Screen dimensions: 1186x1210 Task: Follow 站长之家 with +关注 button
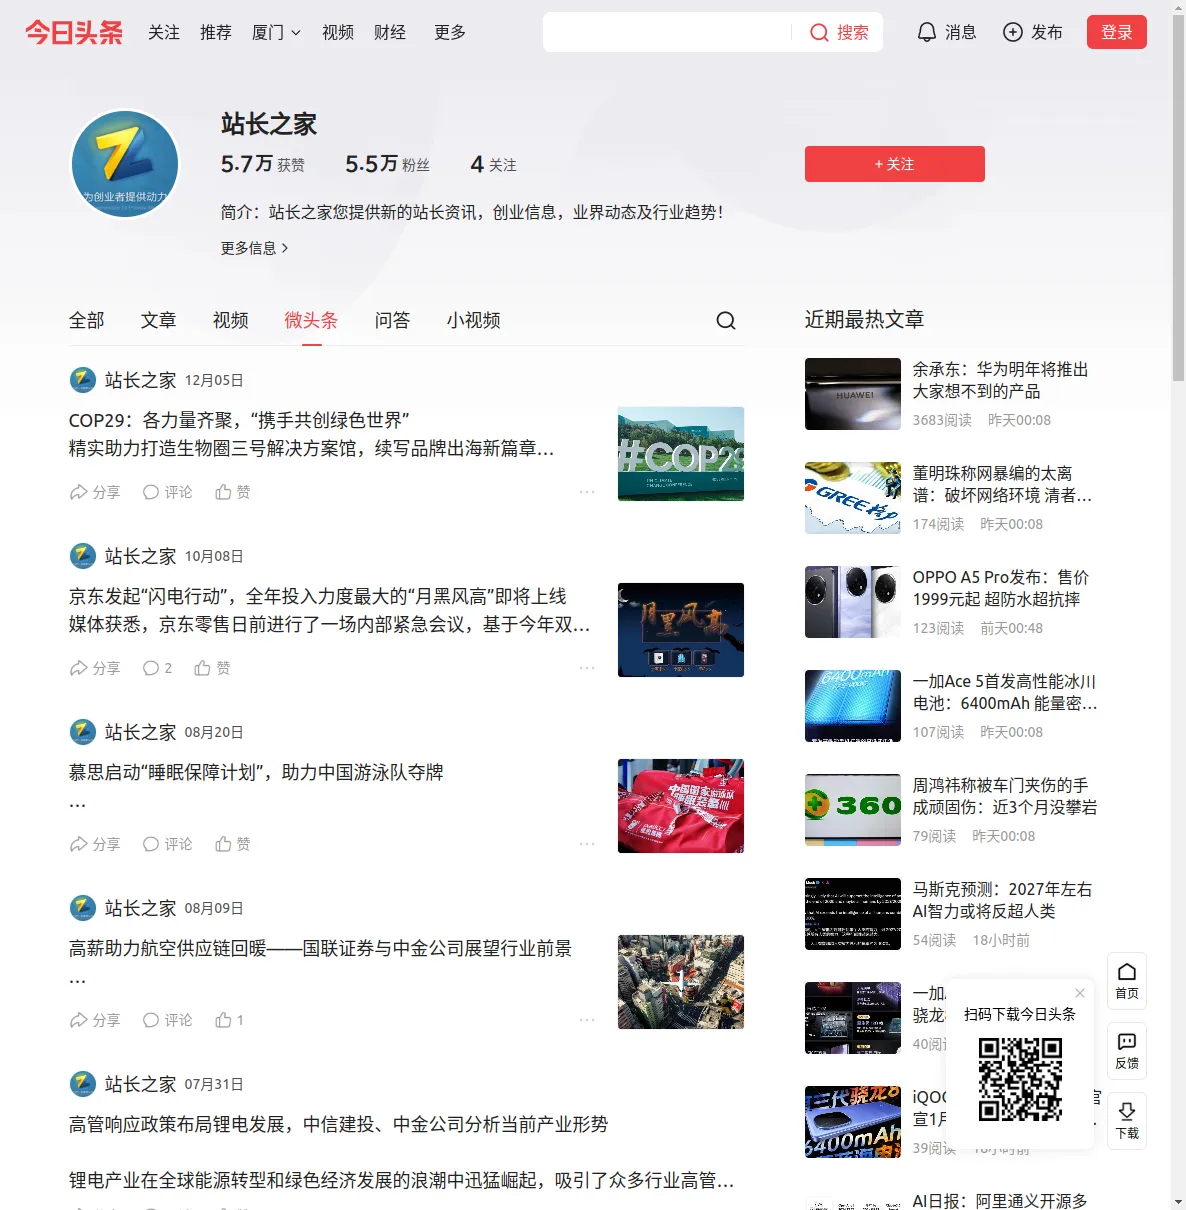point(895,164)
